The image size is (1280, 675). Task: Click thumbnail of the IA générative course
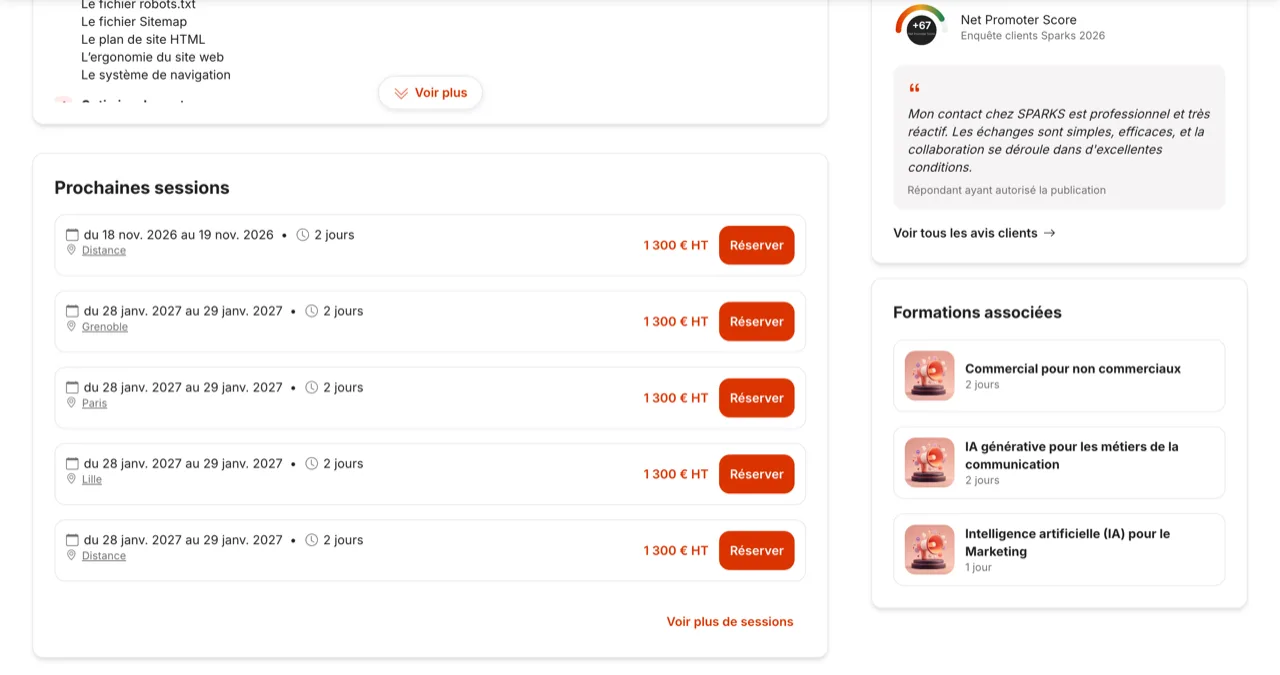point(930,463)
